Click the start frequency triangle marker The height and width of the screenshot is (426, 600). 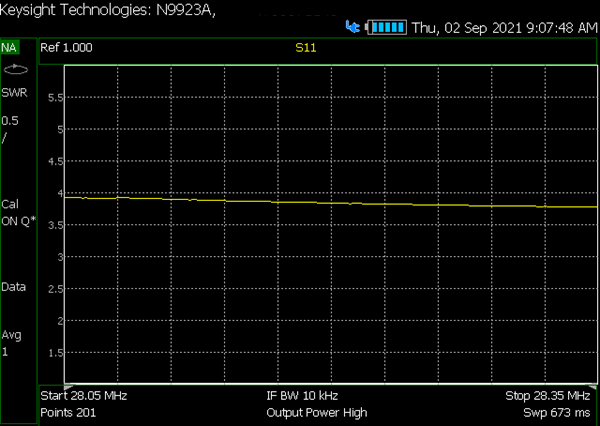68,387
